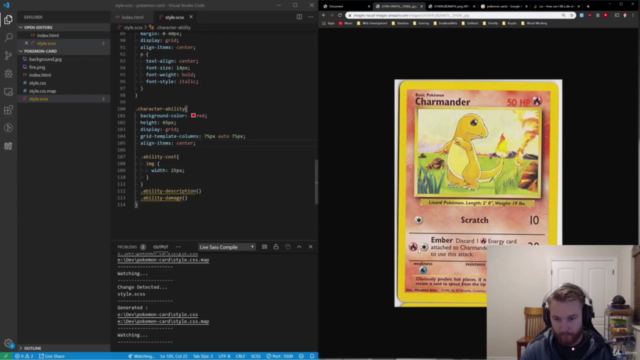Viewport: 640px width, 360px height.
Task: Open the Explorer view in activity bar
Action: pos(8,20)
